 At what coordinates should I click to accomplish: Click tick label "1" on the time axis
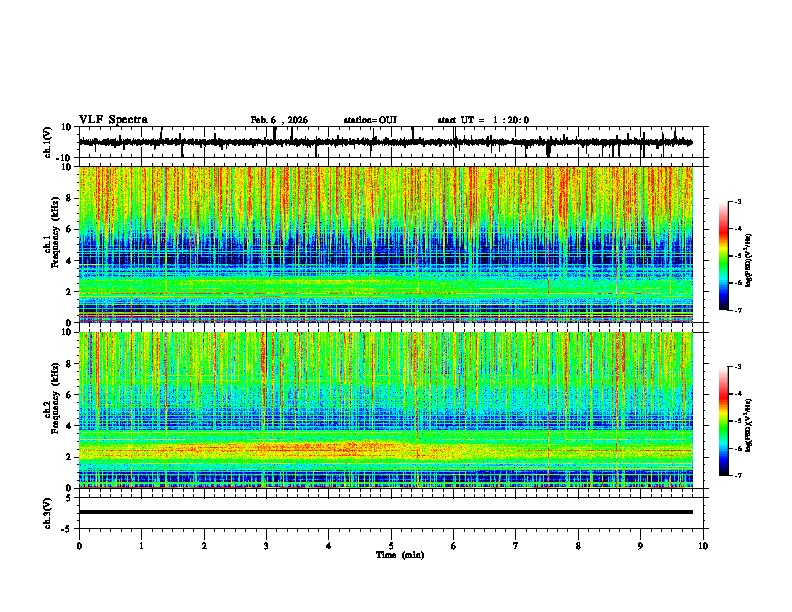coord(141,546)
